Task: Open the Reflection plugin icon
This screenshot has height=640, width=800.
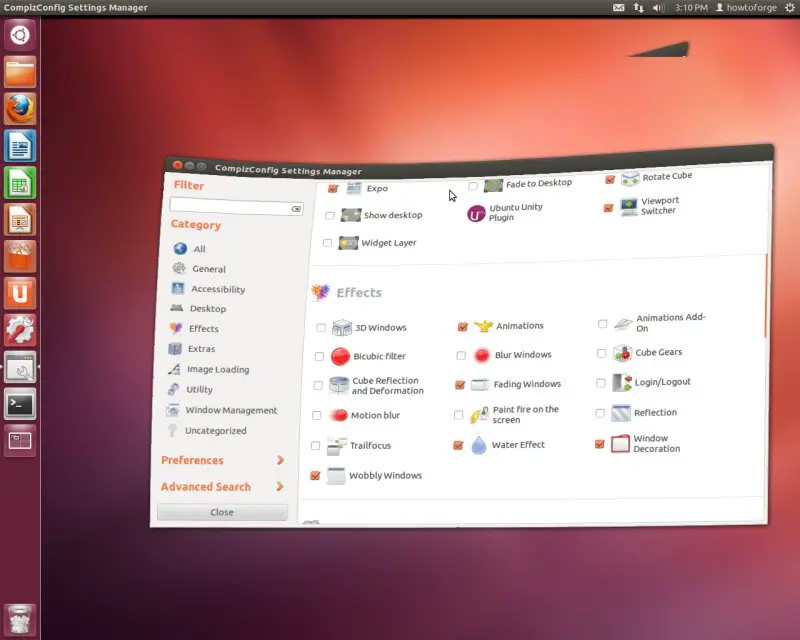Action: coord(621,413)
